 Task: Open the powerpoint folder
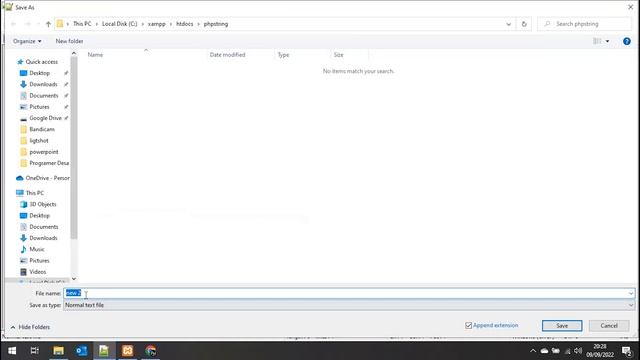coord(44,152)
